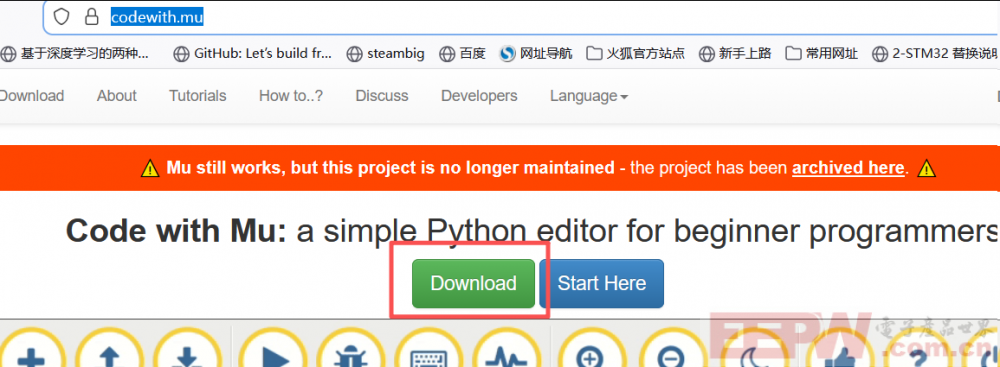Open the 网址导航 bookmark
Image resolution: width=1000 pixels, height=367 pixels.
pos(536,54)
